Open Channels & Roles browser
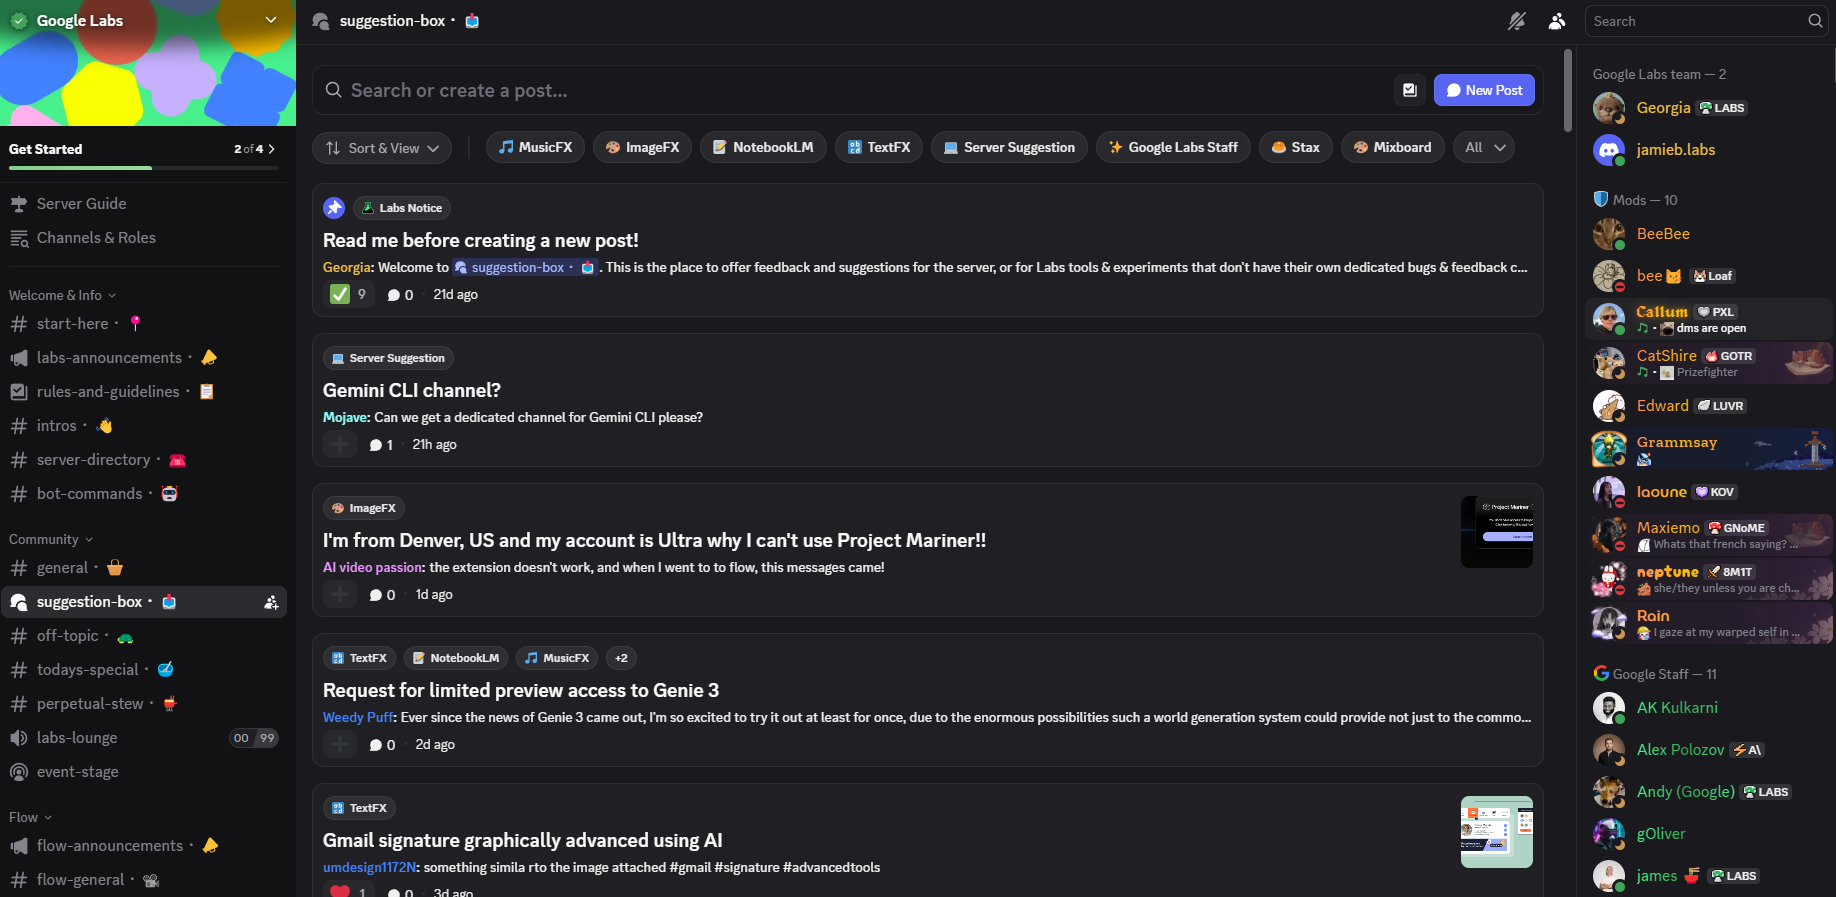Image resolution: width=1836 pixels, height=897 pixels. coord(96,238)
